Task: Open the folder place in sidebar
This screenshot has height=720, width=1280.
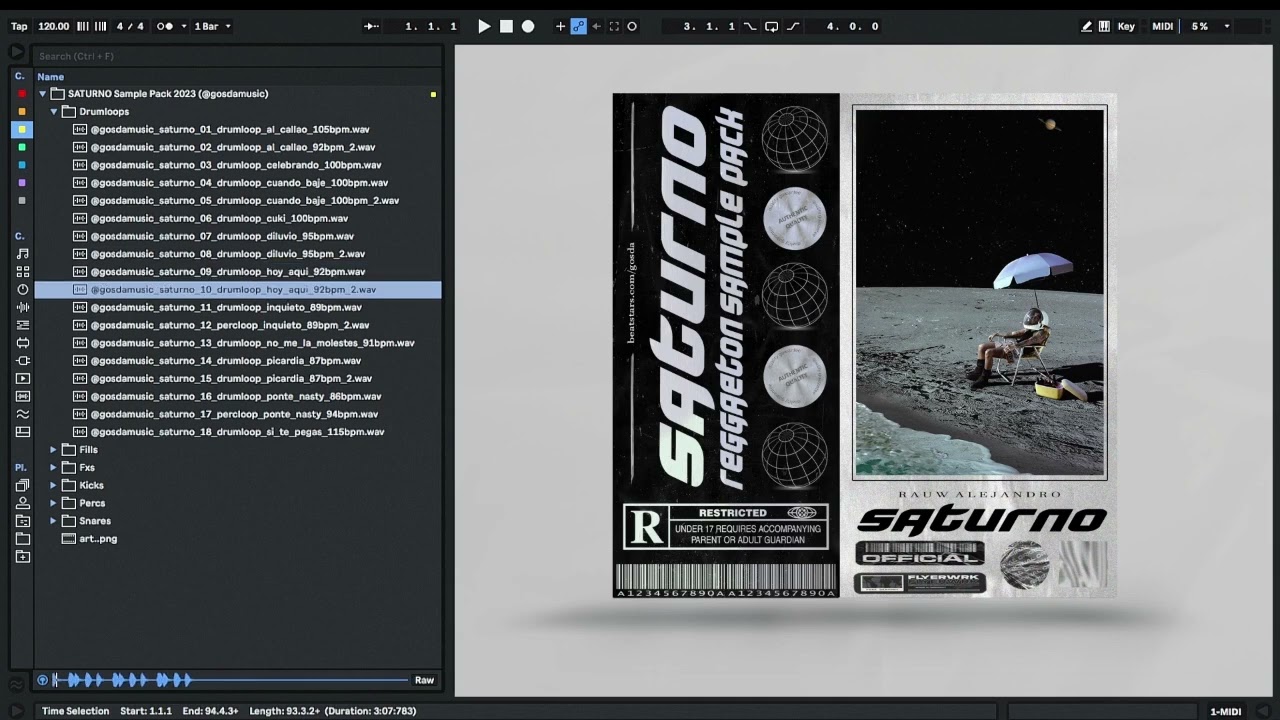Action: pos(22,539)
